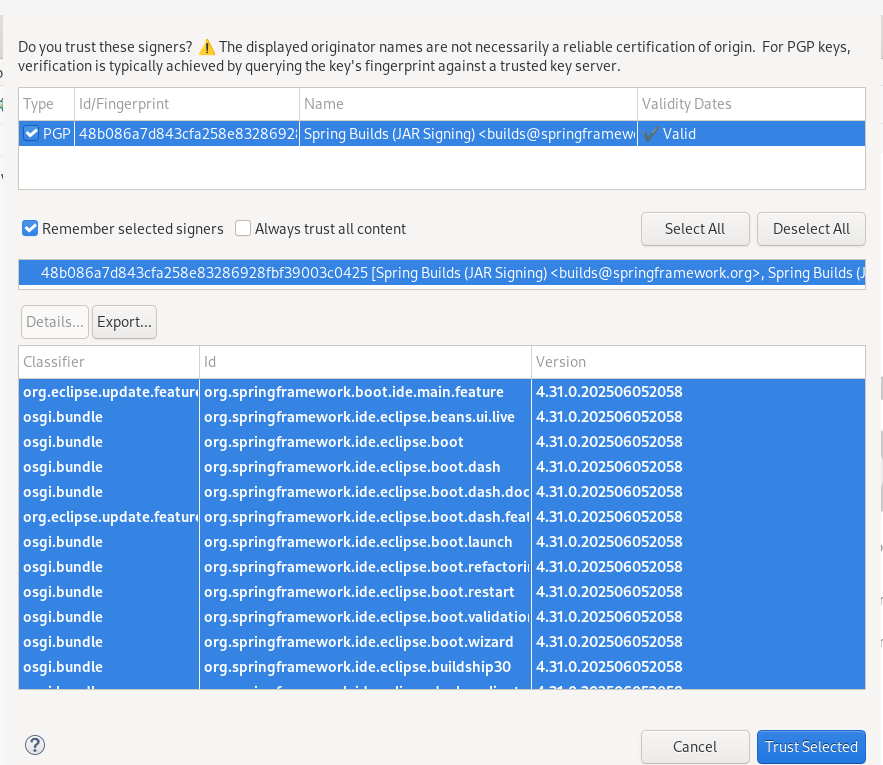
Task: Select org.springframework.ide.eclipse.boot.launch row
Action: tap(442, 542)
